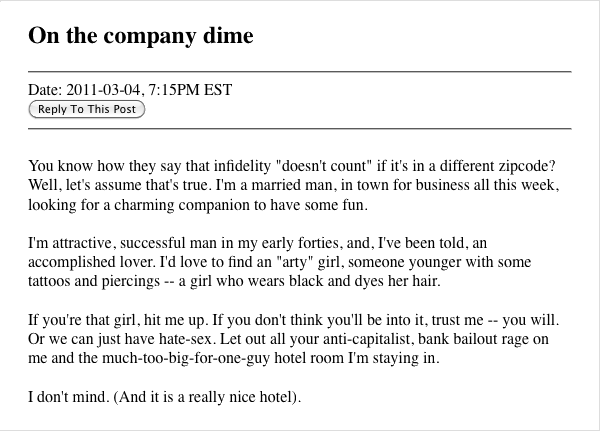Click the phrase "tattoos and piercings"
The width and height of the screenshot is (600, 431).
[94, 281]
